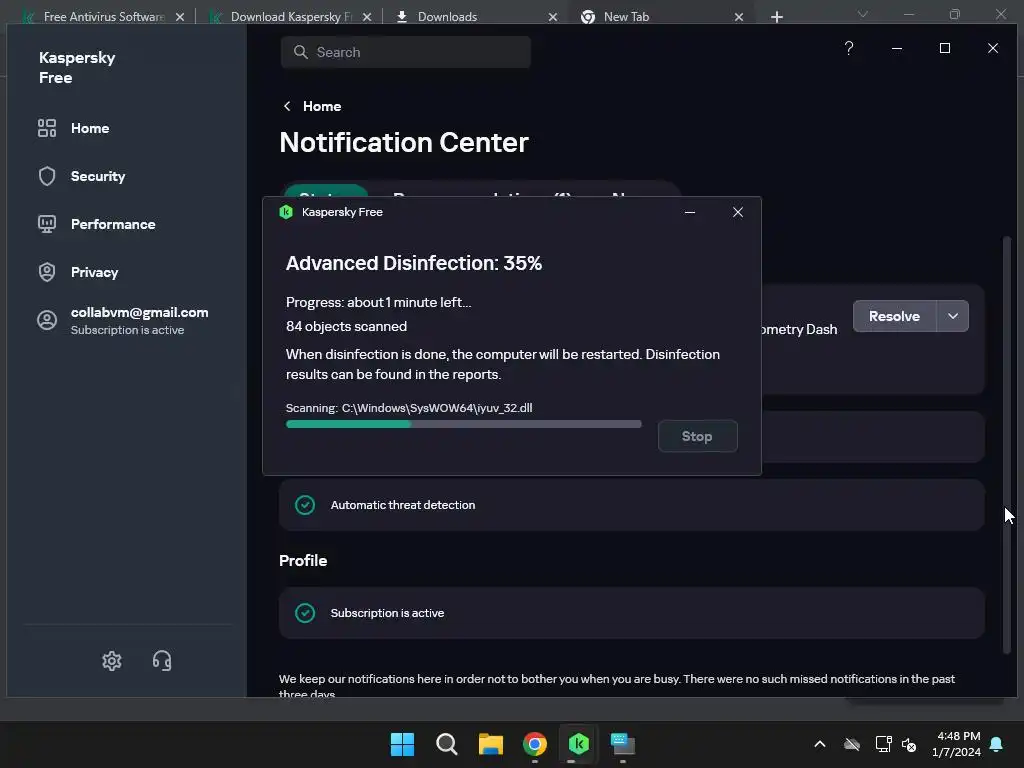Click the Profile section heading
Viewport: 1024px width, 768px height.
pos(303,560)
